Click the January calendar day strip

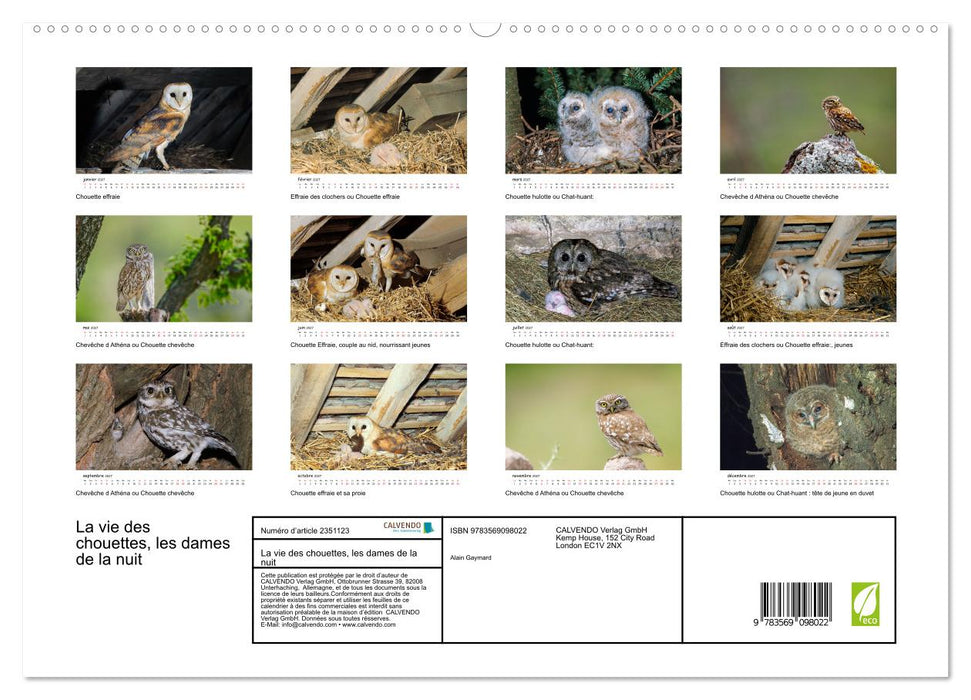164,185
